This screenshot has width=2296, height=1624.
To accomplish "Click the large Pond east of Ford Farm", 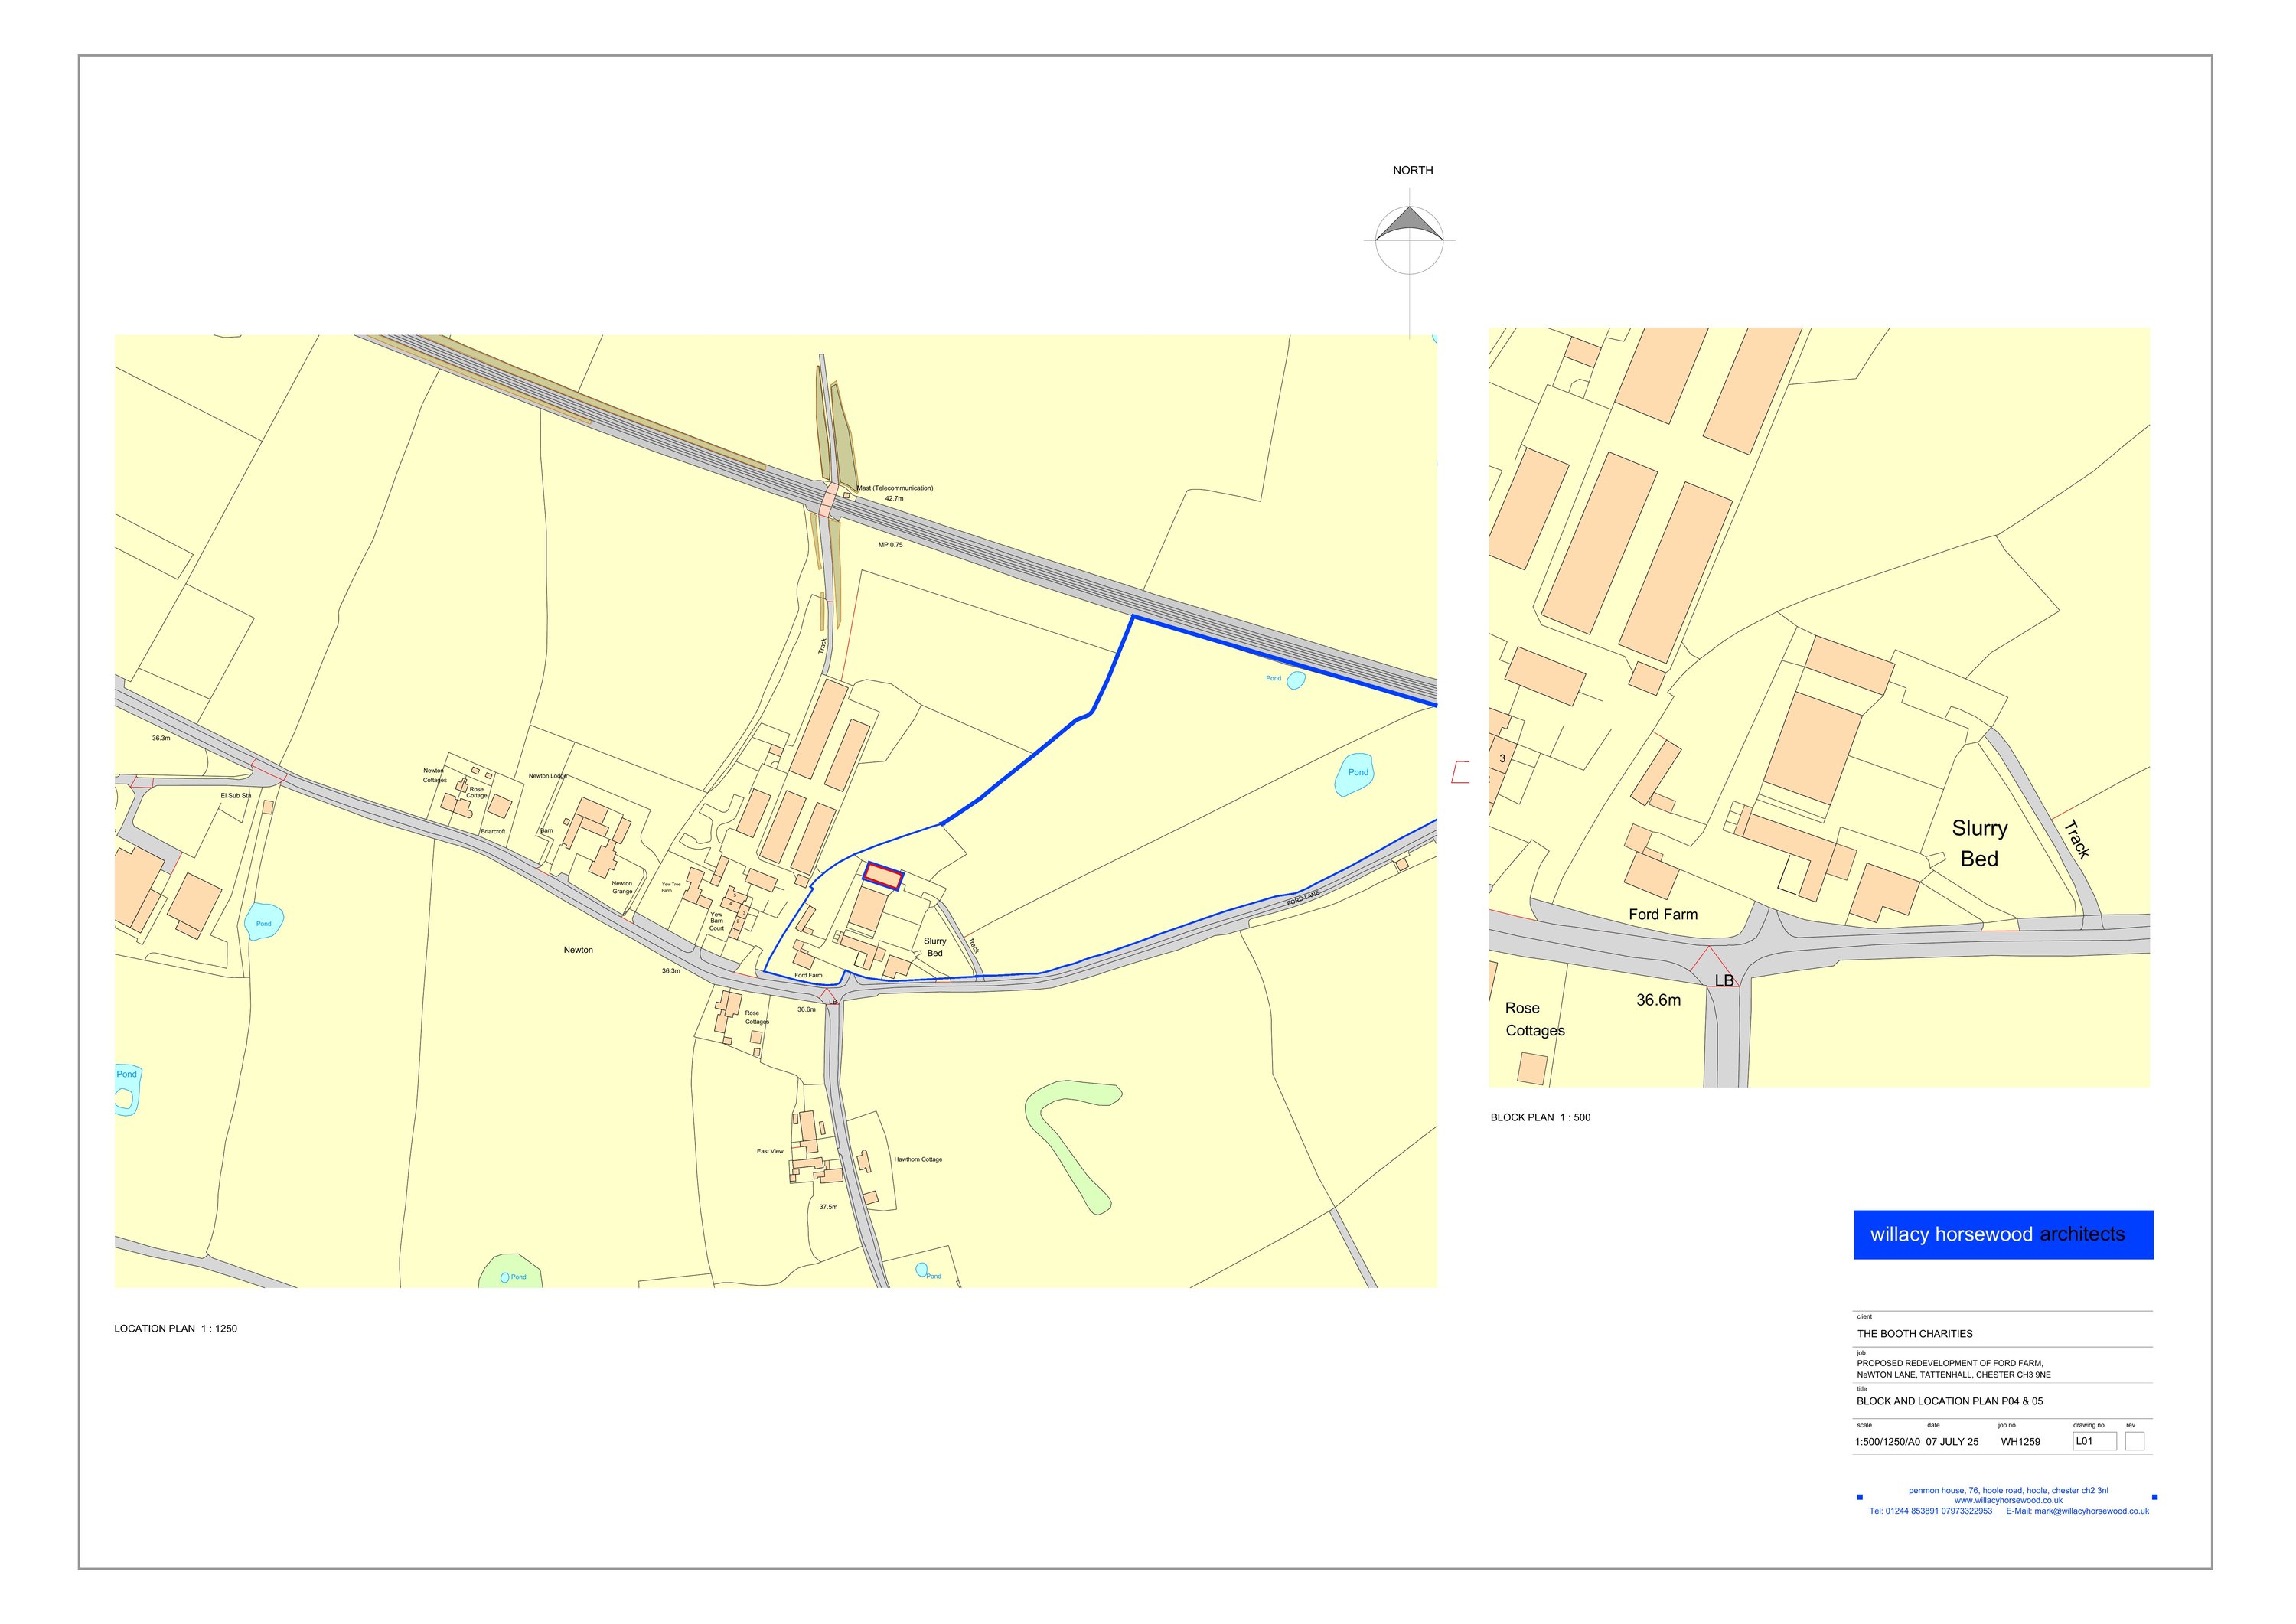I will click(x=1354, y=774).
